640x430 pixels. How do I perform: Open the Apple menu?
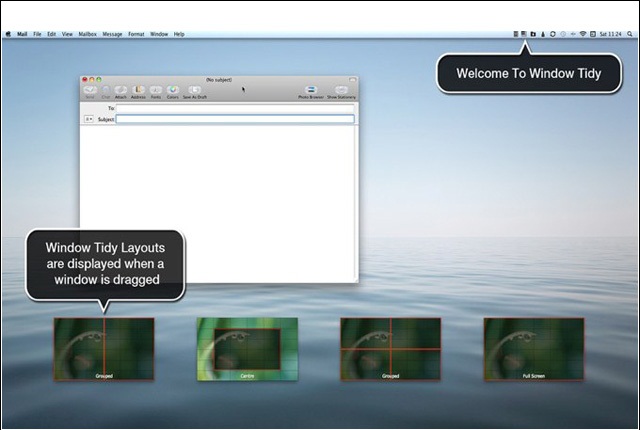tap(8, 34)
